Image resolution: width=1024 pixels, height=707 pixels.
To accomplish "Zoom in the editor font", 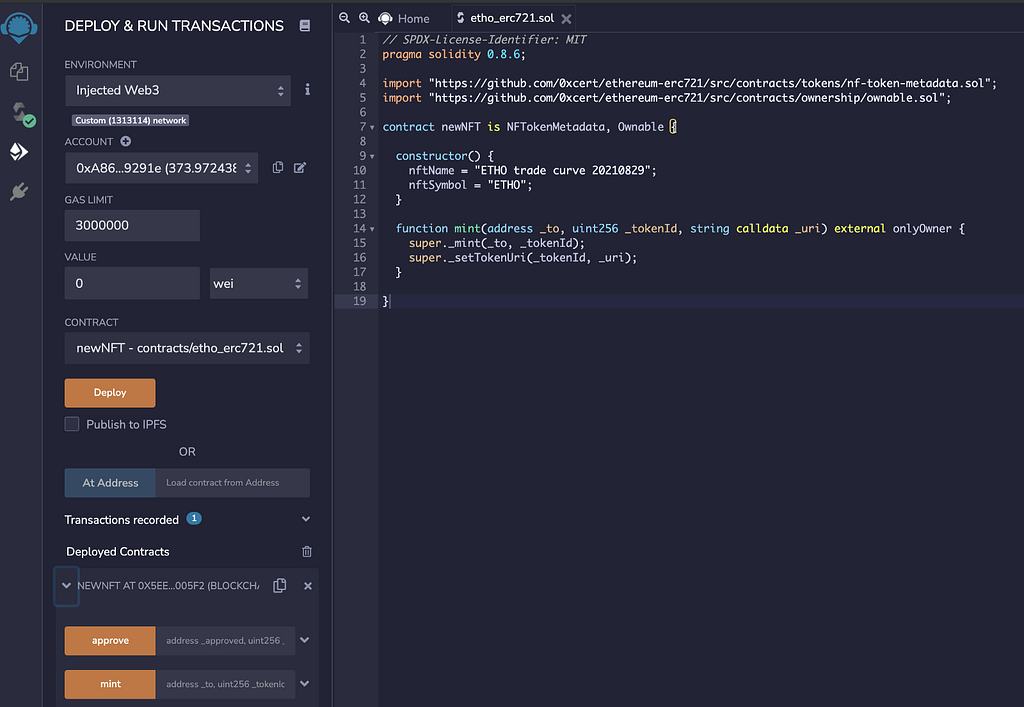I will tap(364, 18).
